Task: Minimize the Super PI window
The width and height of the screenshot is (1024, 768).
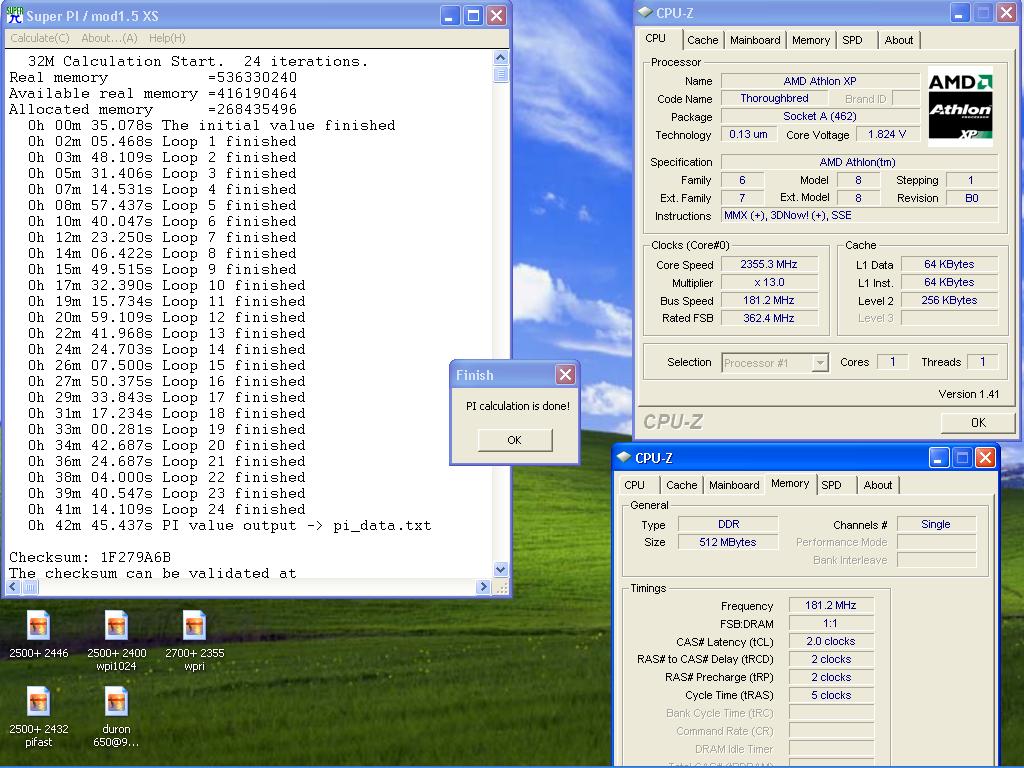Action: tap(449, 16)
